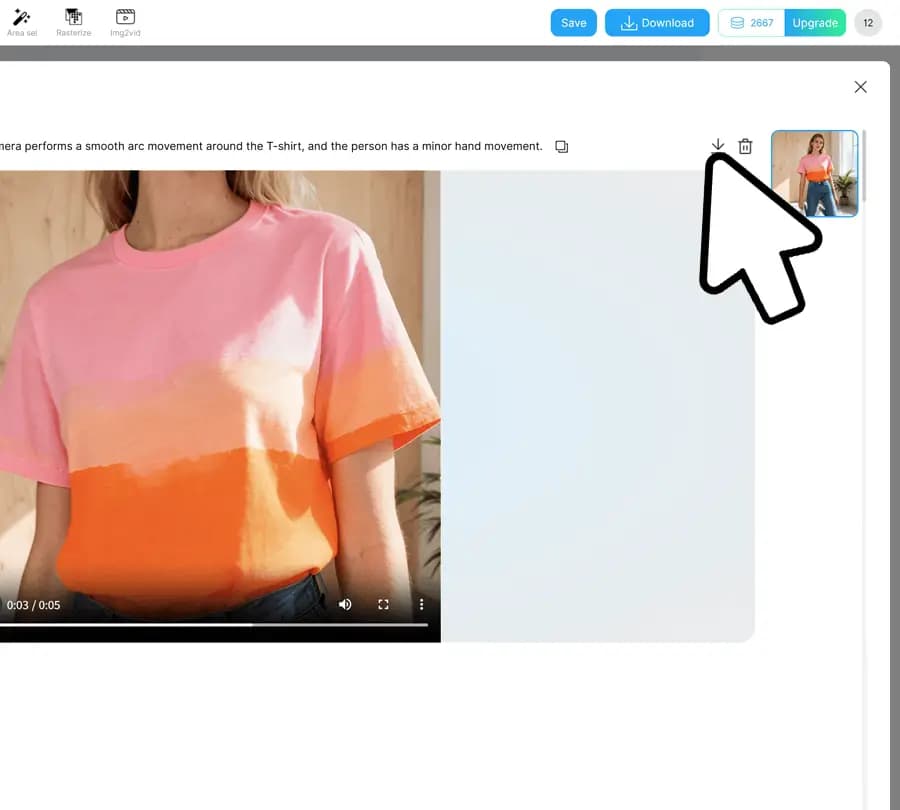Open the 2667 credits balance
The width and height of the screenshot is (900, 810).
click(x=752, y=23)
